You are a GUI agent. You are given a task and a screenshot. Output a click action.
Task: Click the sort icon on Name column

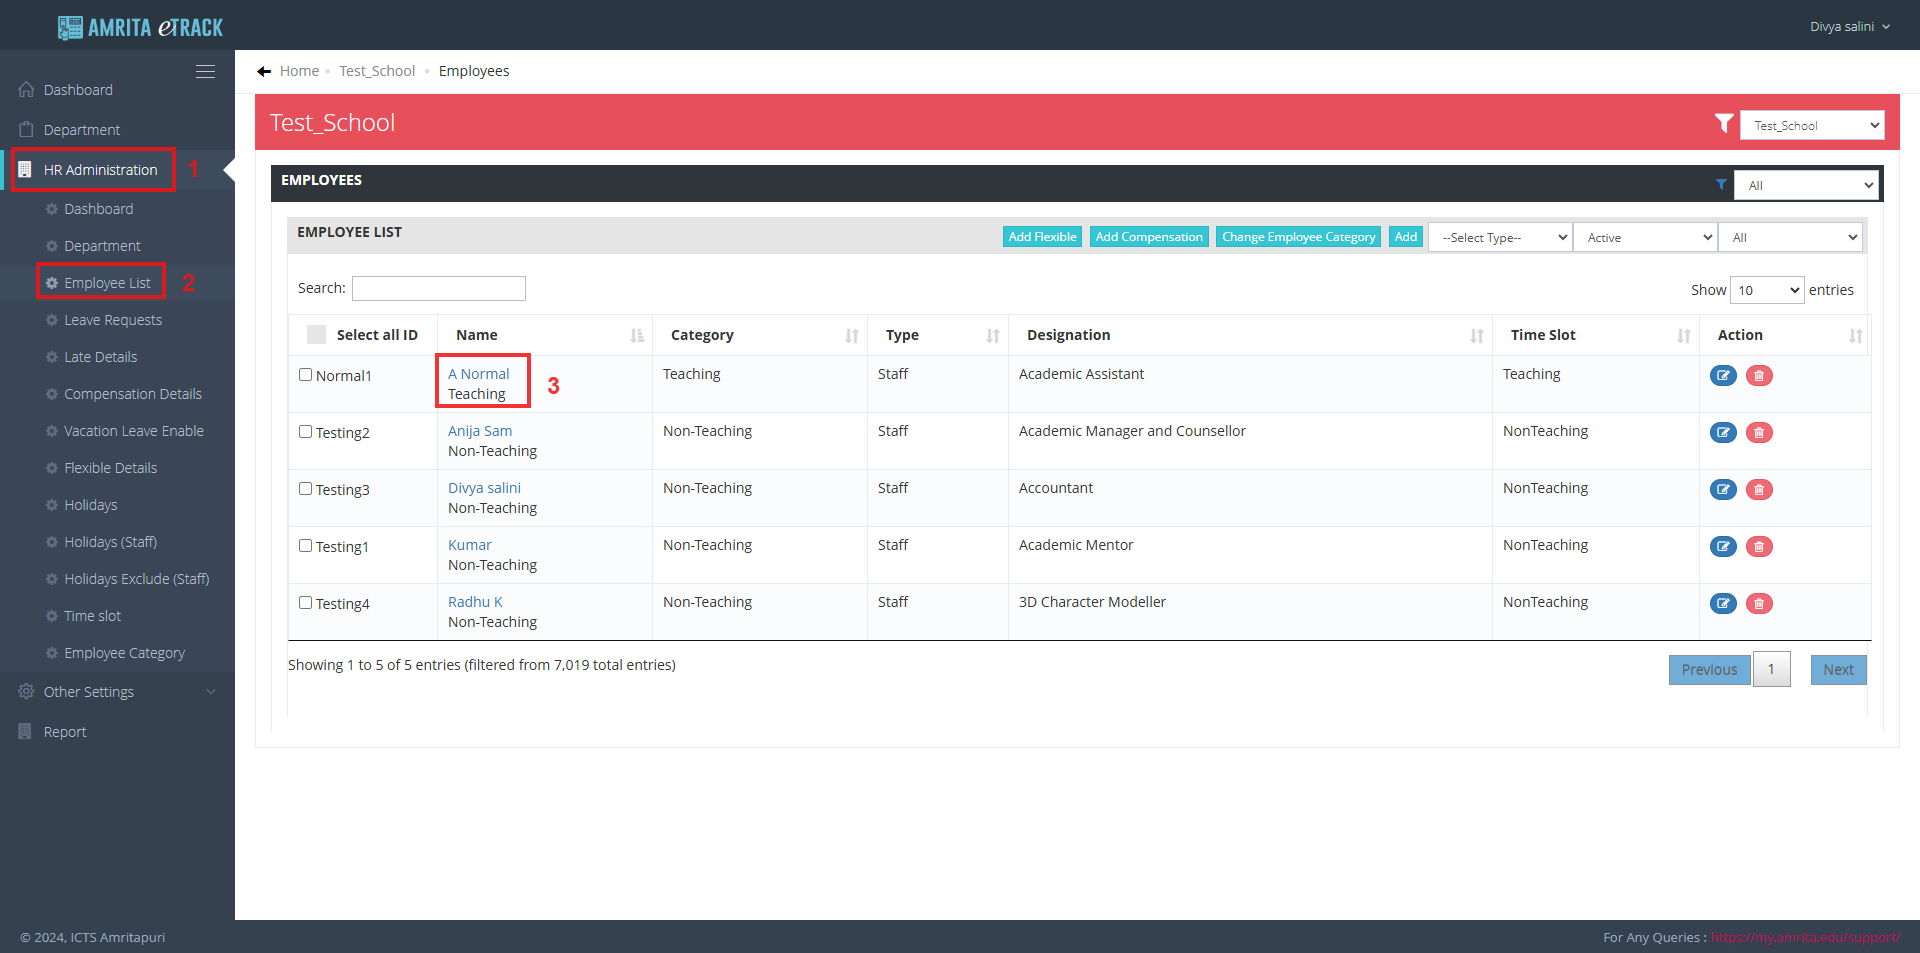(637, 336)
